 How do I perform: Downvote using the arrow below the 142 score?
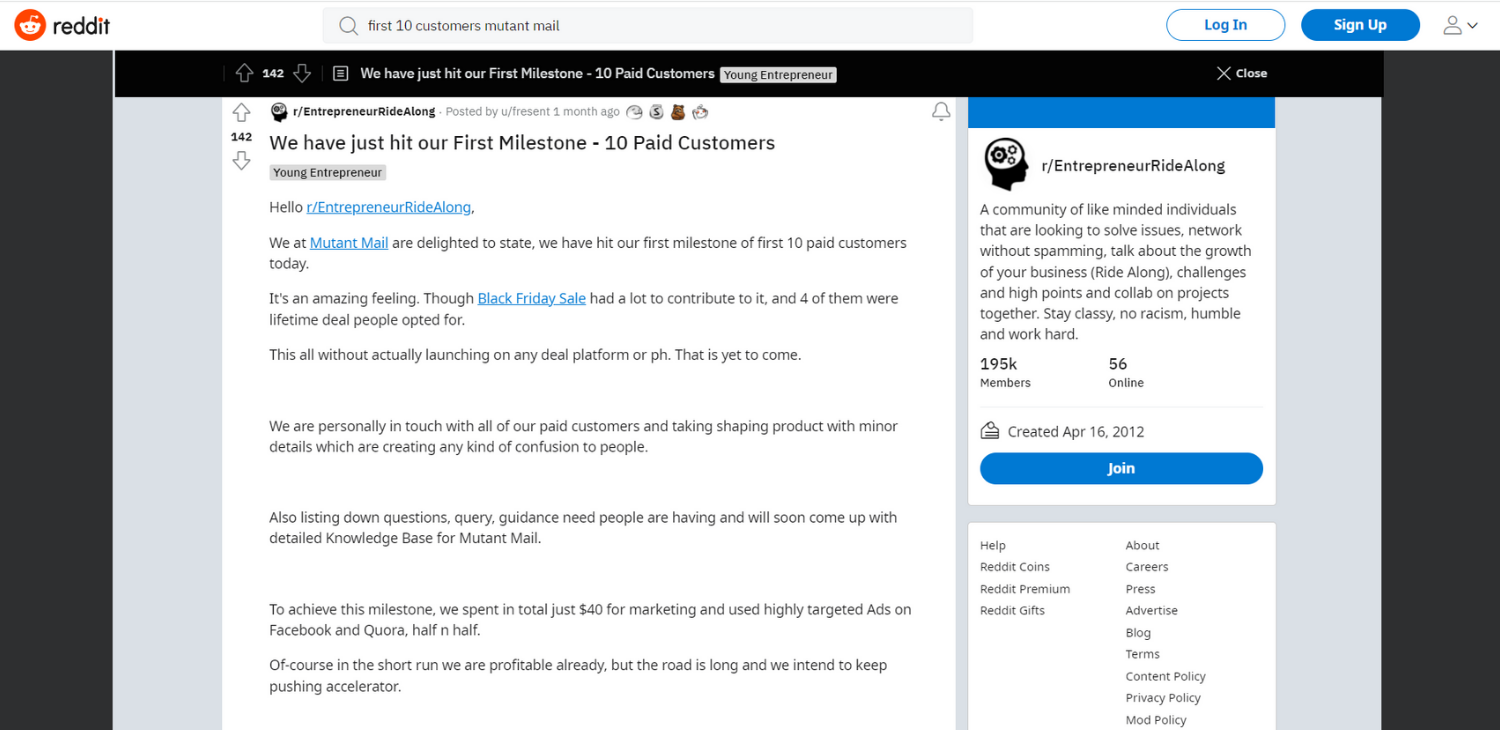(241, 161)
